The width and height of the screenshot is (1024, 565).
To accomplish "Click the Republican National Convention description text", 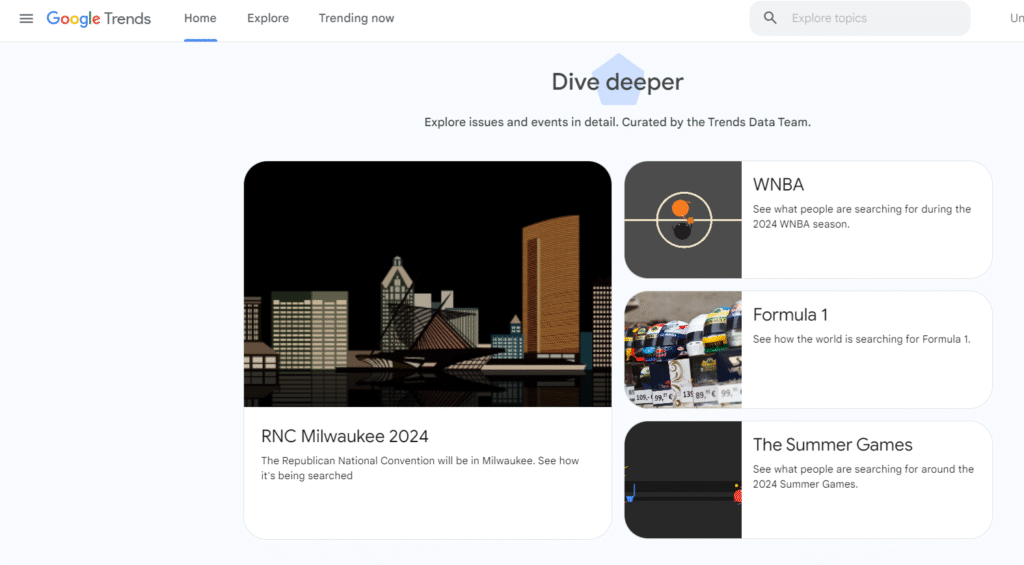I will (420, 468).
